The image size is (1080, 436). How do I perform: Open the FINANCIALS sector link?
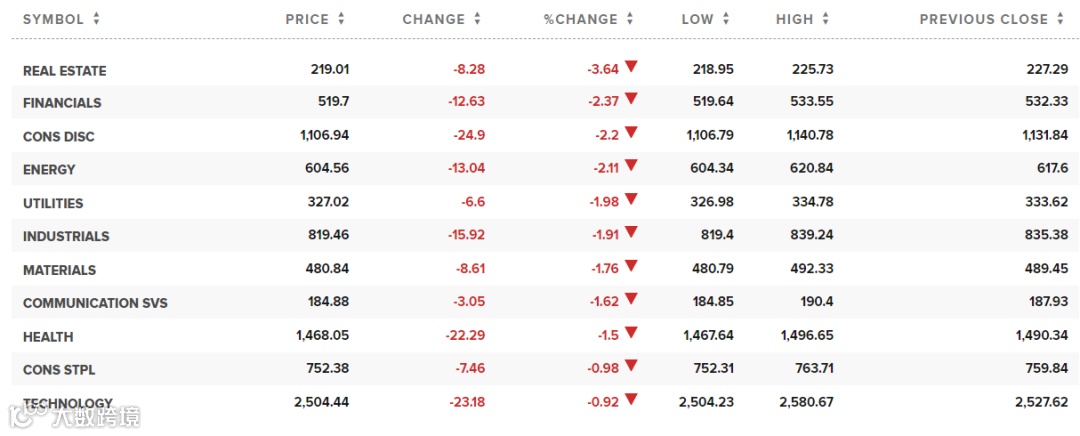pyautogui.click(x=62, y=103)
